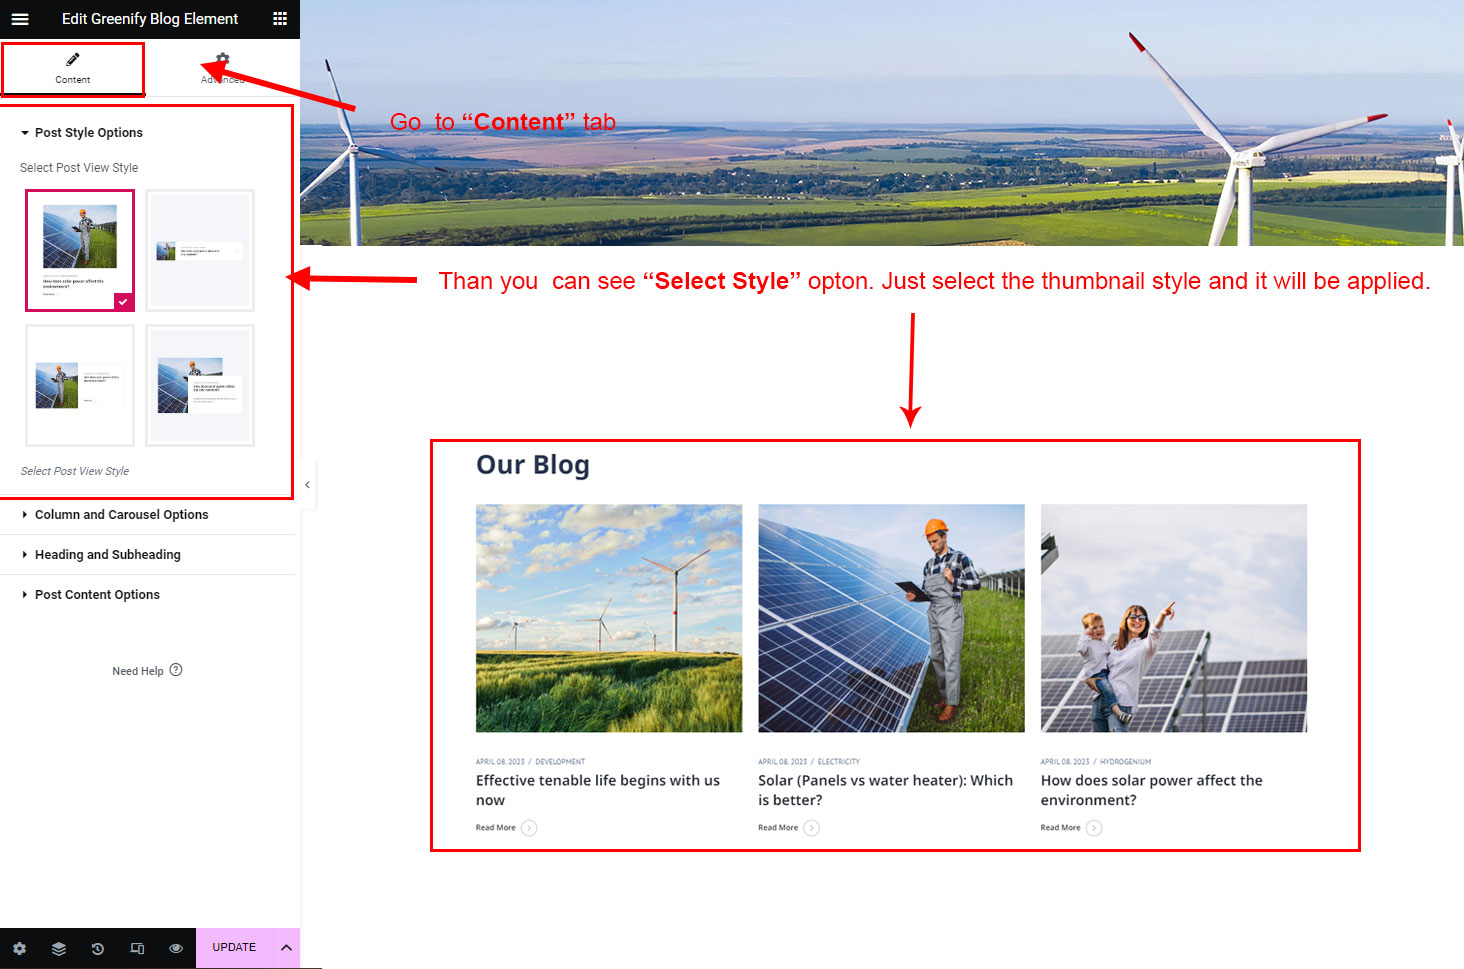Open save options arrow beside UPDATE
1464x969 pixels.
[286, 948]
